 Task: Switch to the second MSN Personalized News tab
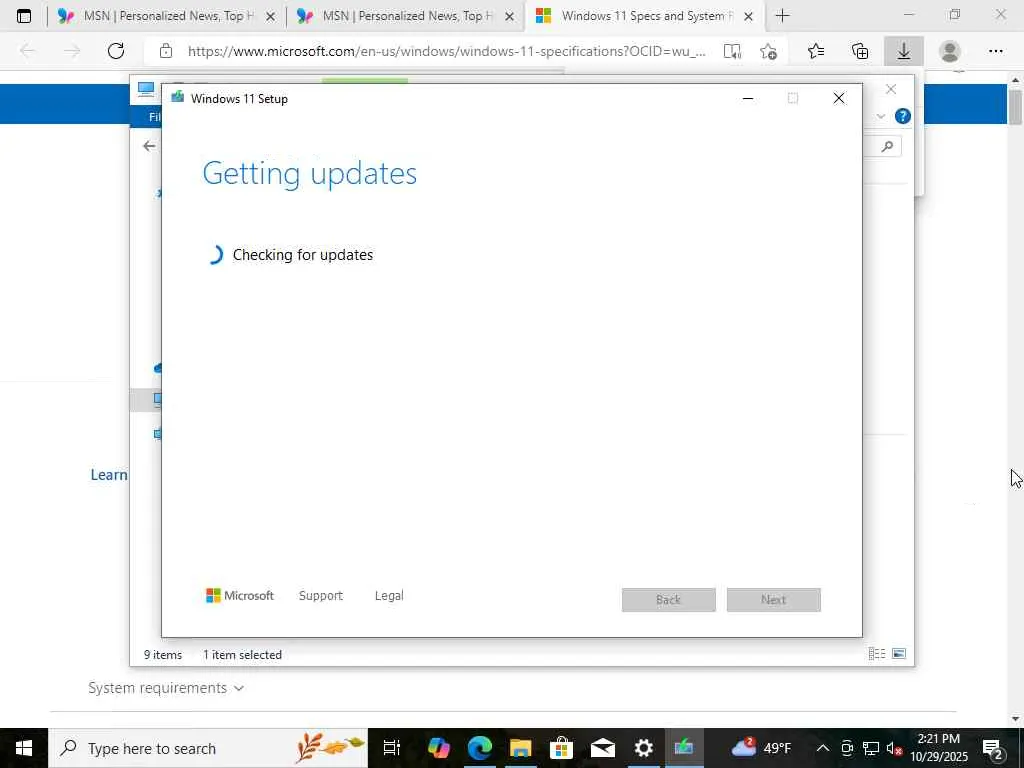[405, 16]
